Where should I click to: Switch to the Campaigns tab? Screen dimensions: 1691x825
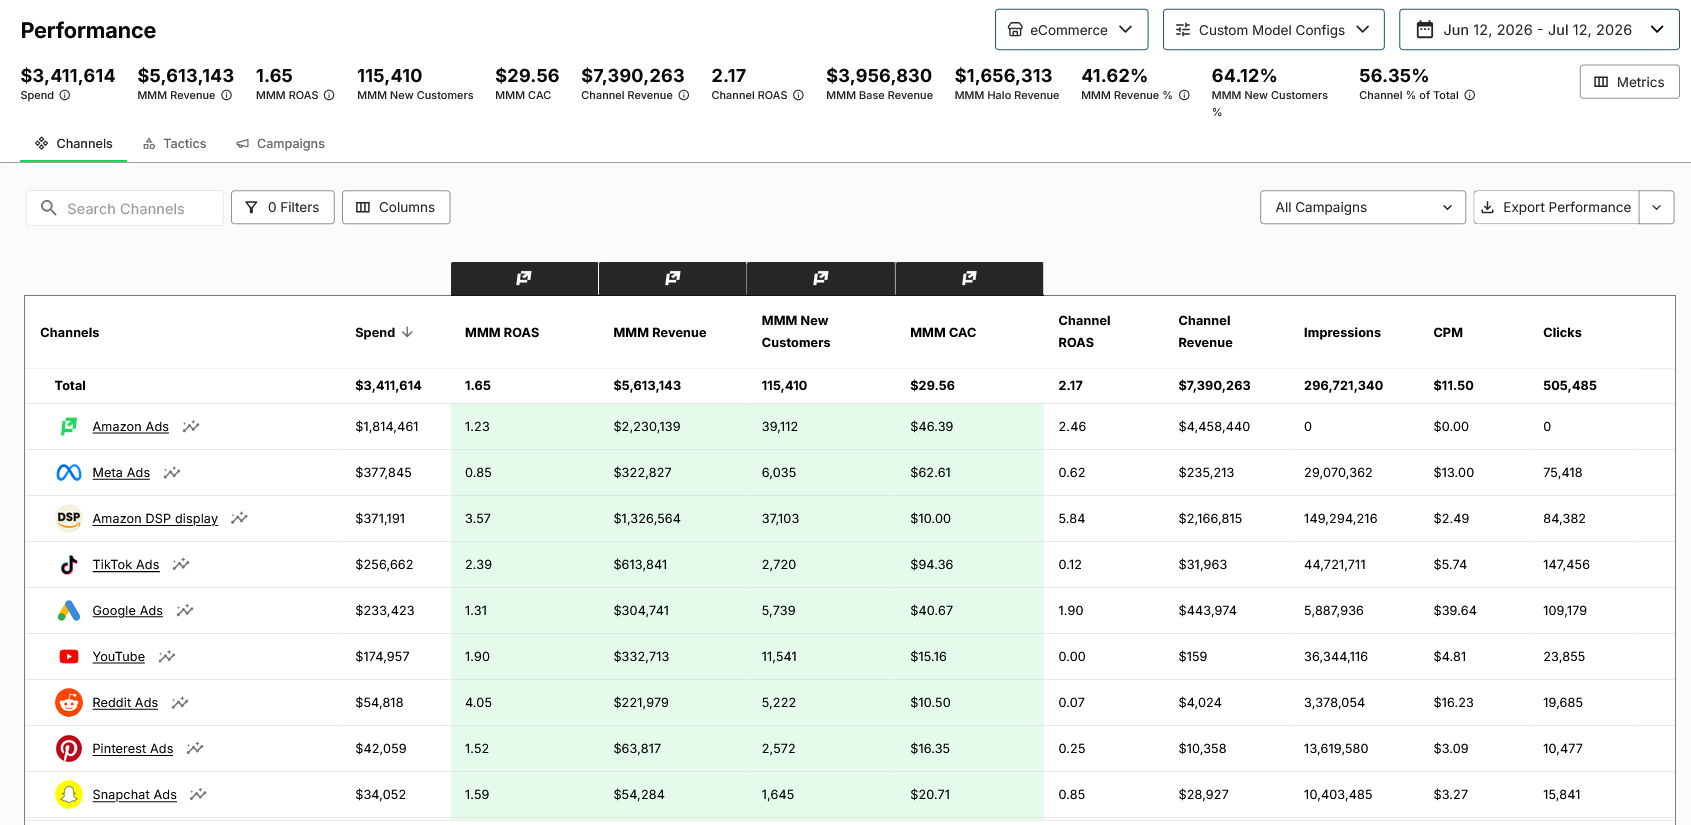pos(281,144)
